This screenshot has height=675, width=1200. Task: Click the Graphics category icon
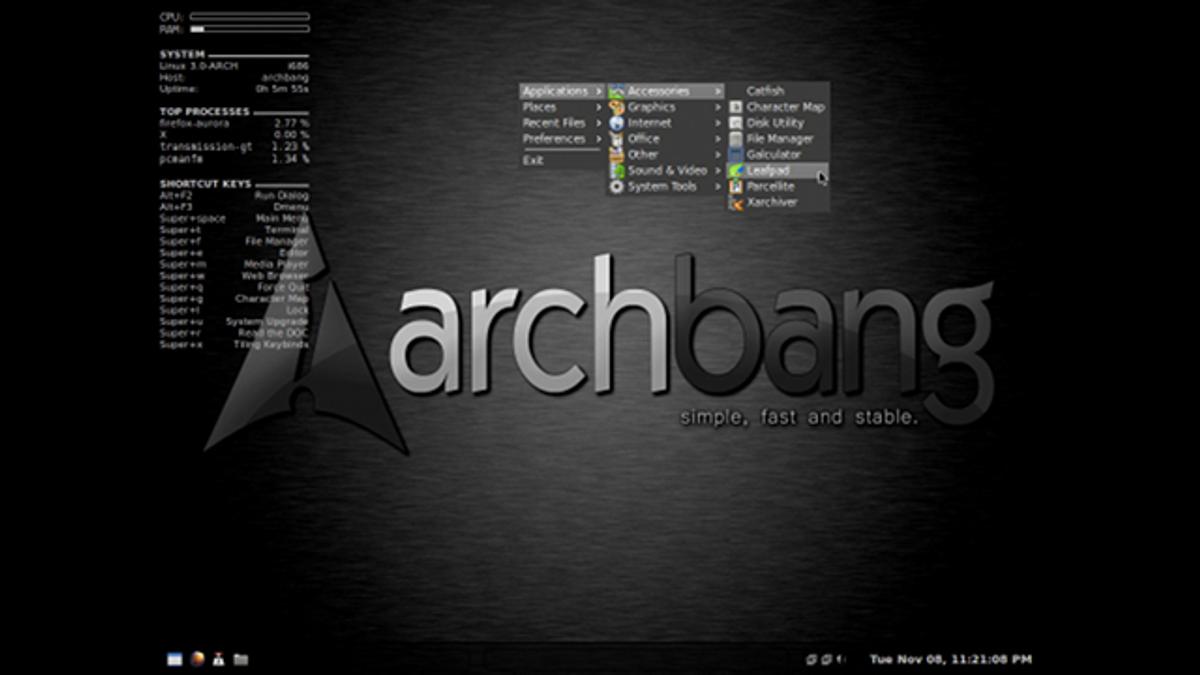[617, 107]
